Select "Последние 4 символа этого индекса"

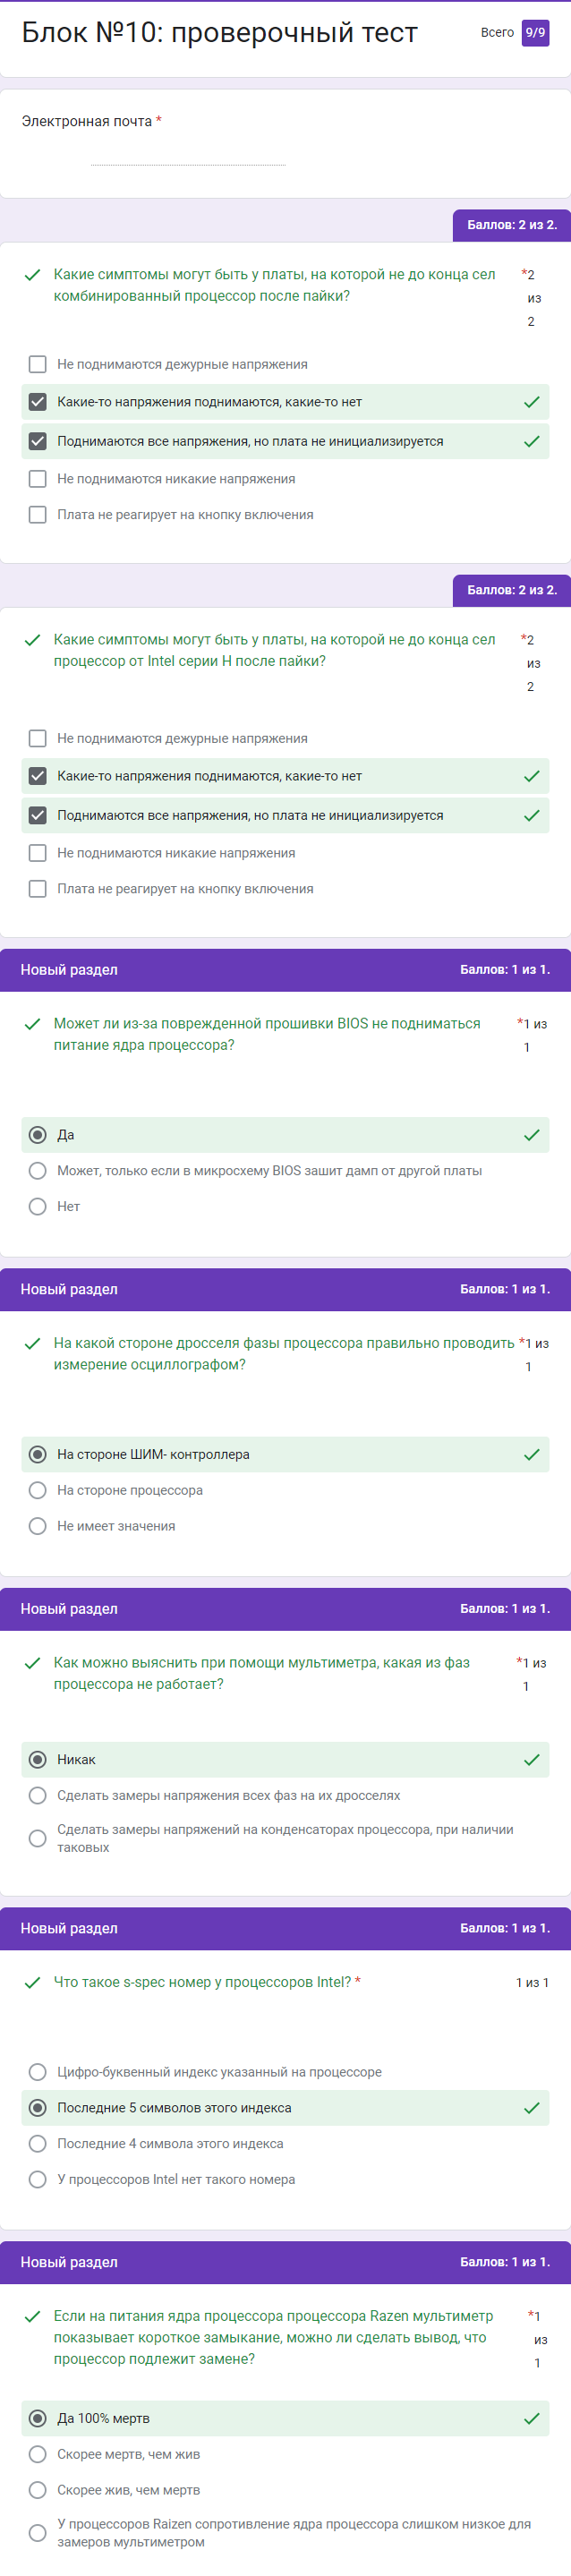38,2144
